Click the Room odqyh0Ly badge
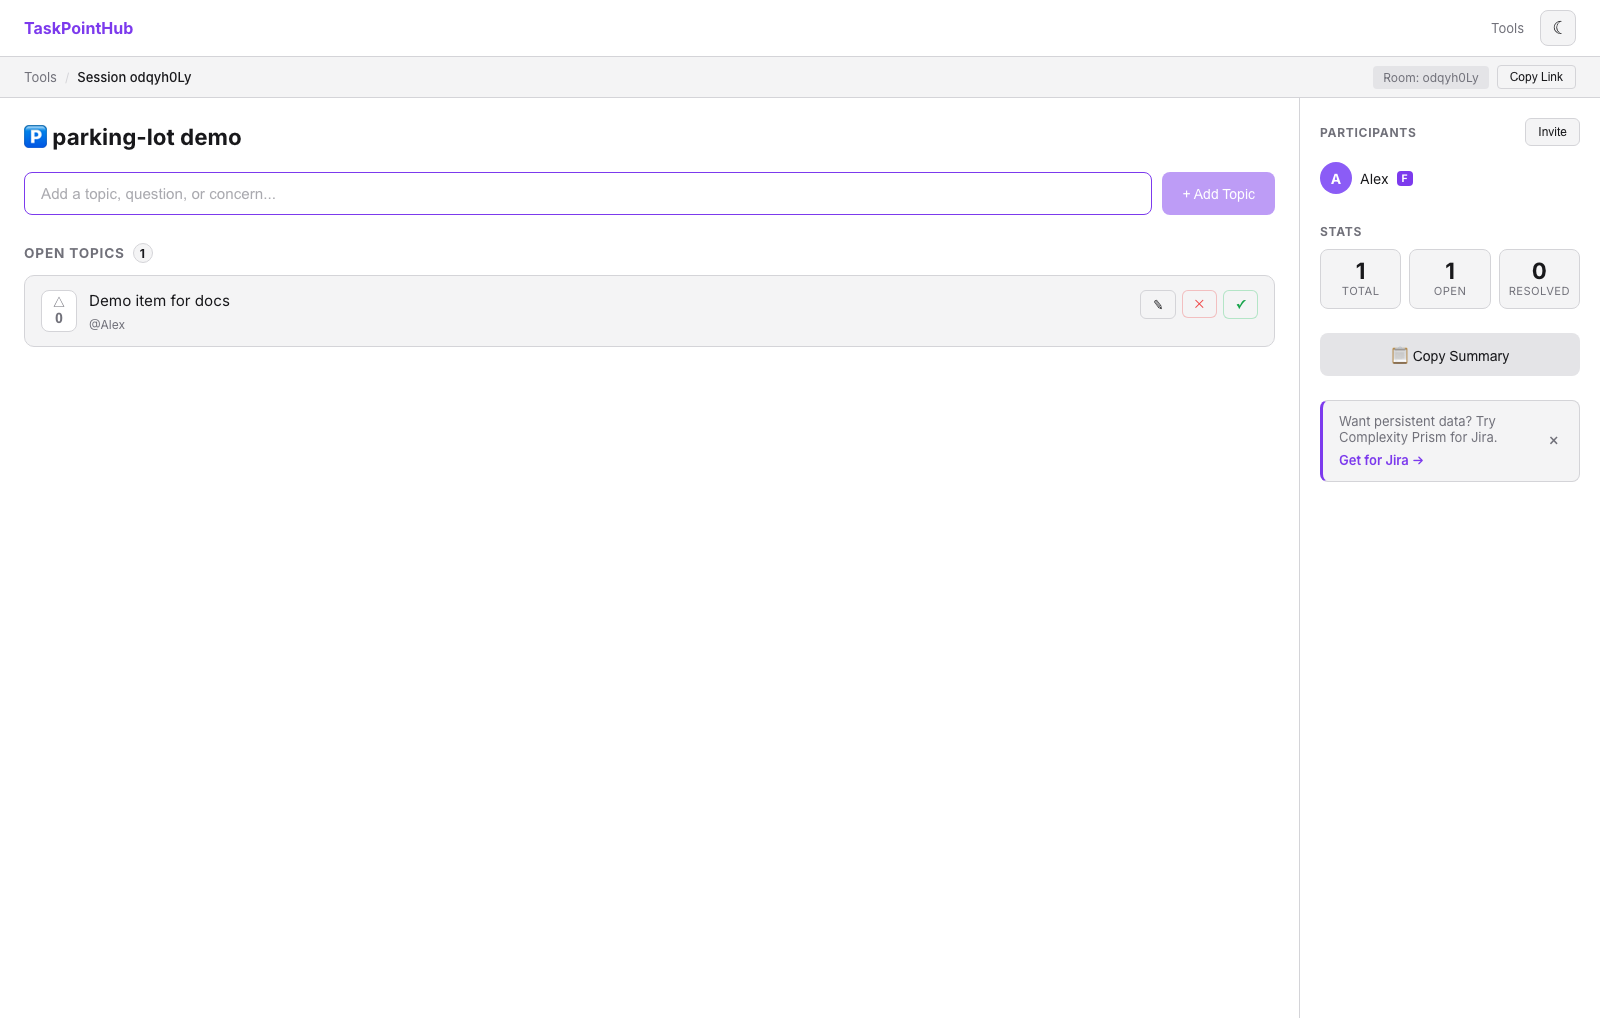This screenshot has height=1018, width=1600. tap(1430, 77)
